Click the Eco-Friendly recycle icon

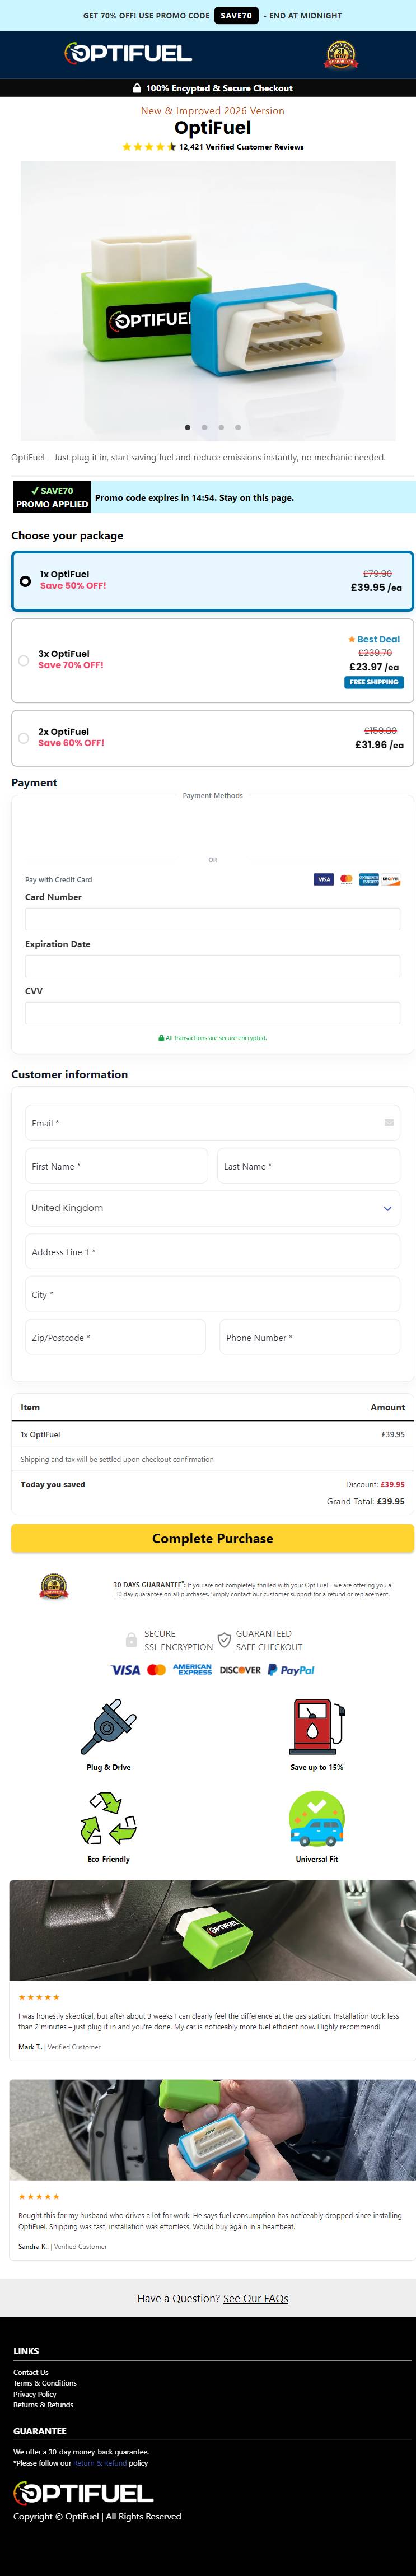pos(108,1818)
